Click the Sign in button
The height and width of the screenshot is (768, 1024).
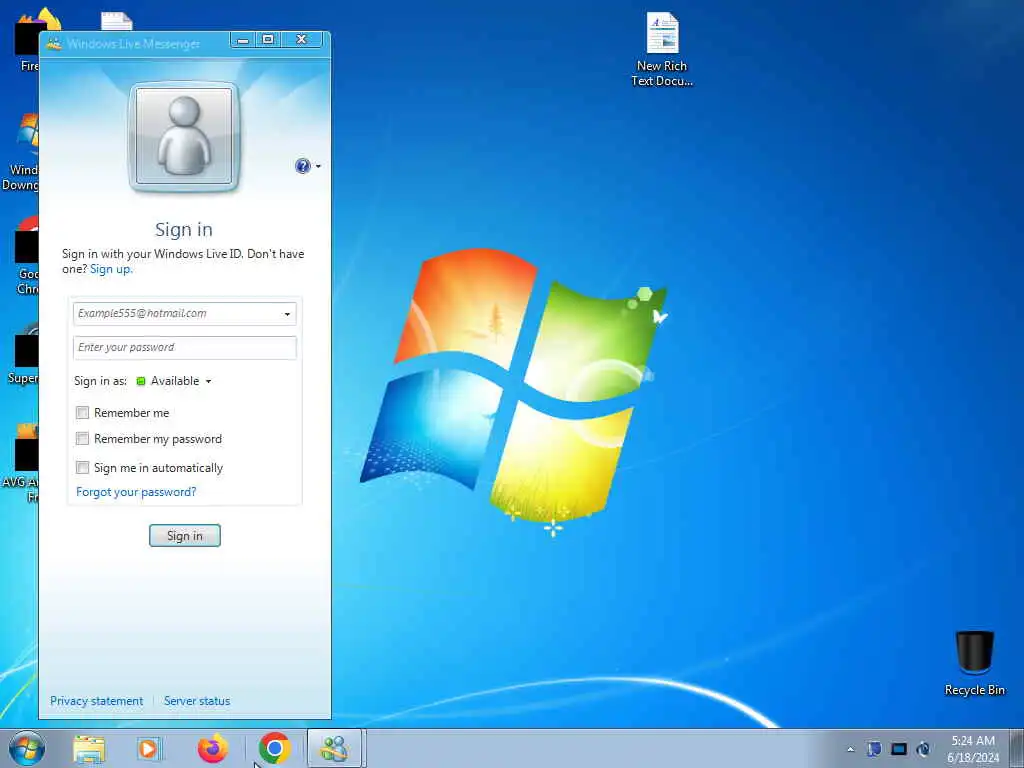coord(185,536)
